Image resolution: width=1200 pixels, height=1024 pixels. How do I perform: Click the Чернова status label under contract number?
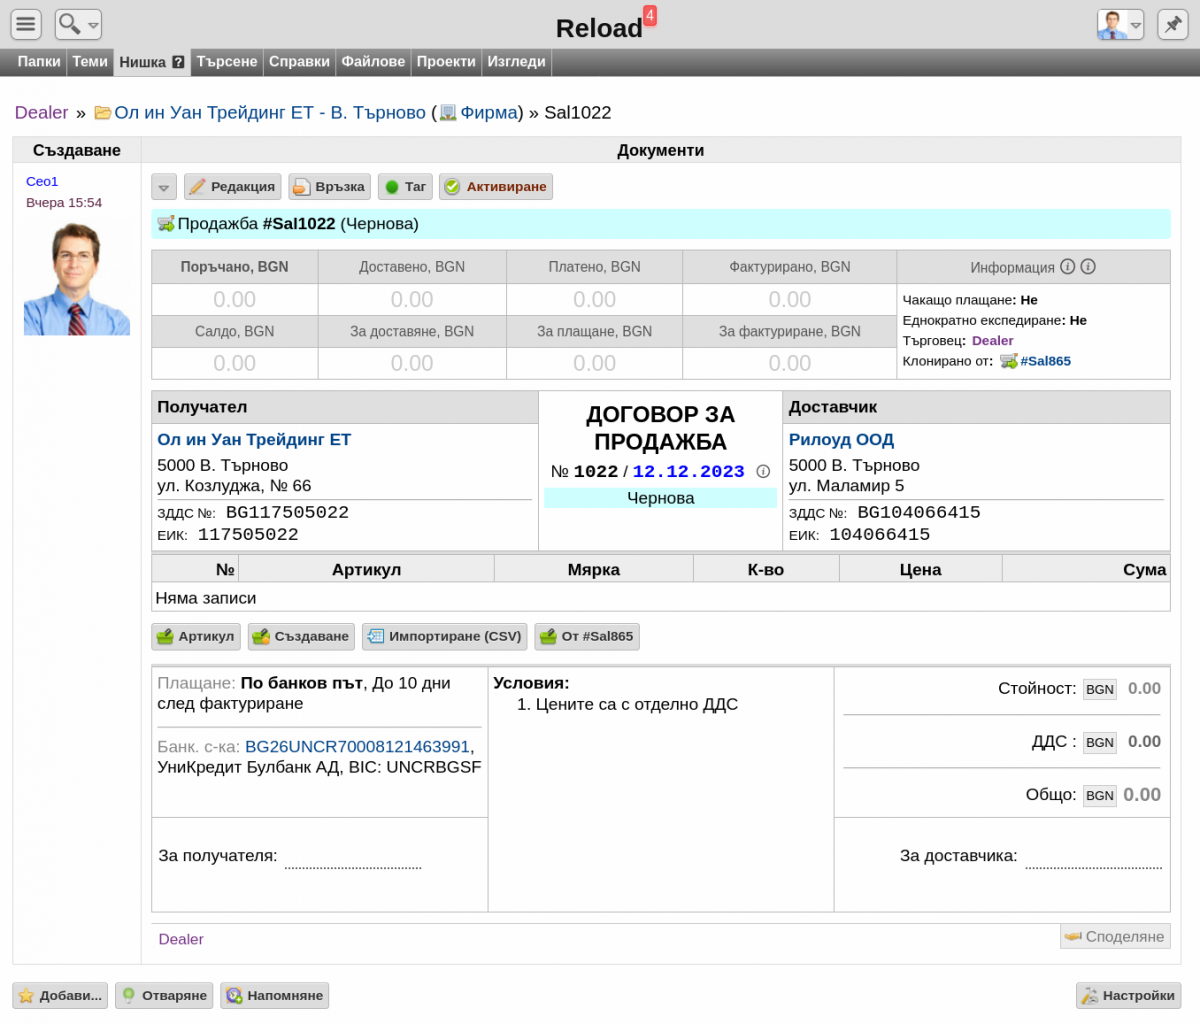point(660,498)
